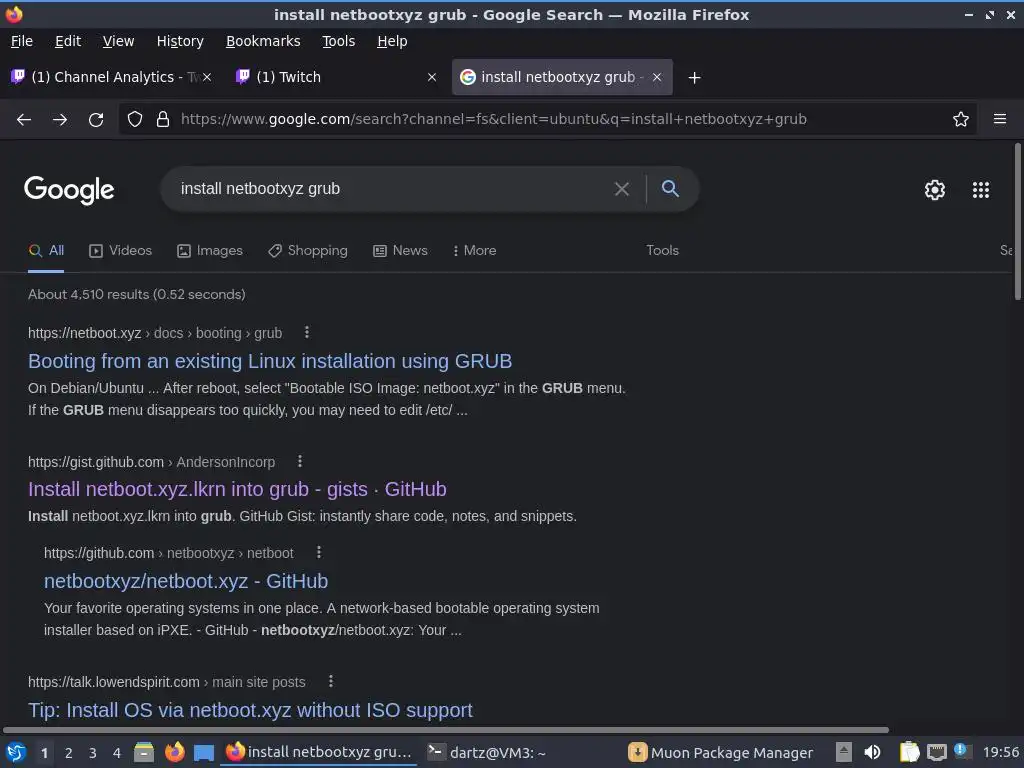Show site security padlock info
Image resolution: width=1024 pixels, height=768 pixels.
[x=163, y=119]
